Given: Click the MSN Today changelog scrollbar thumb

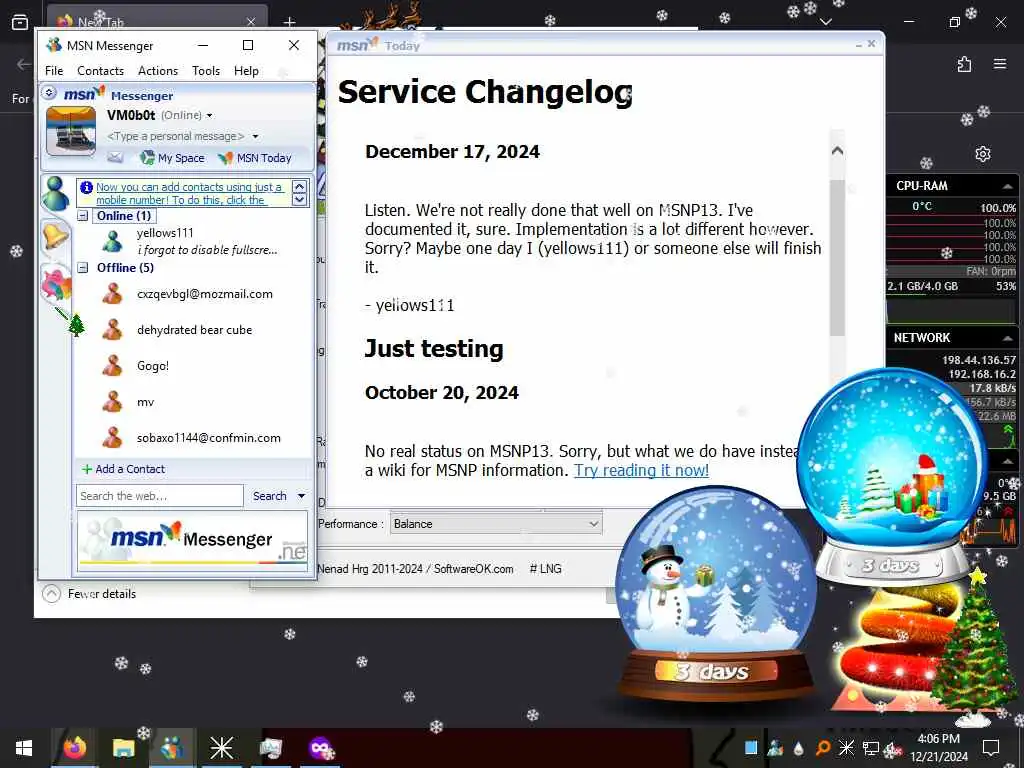Looking at the screenshot, I should pyautogui.click(x=837, y=258).
